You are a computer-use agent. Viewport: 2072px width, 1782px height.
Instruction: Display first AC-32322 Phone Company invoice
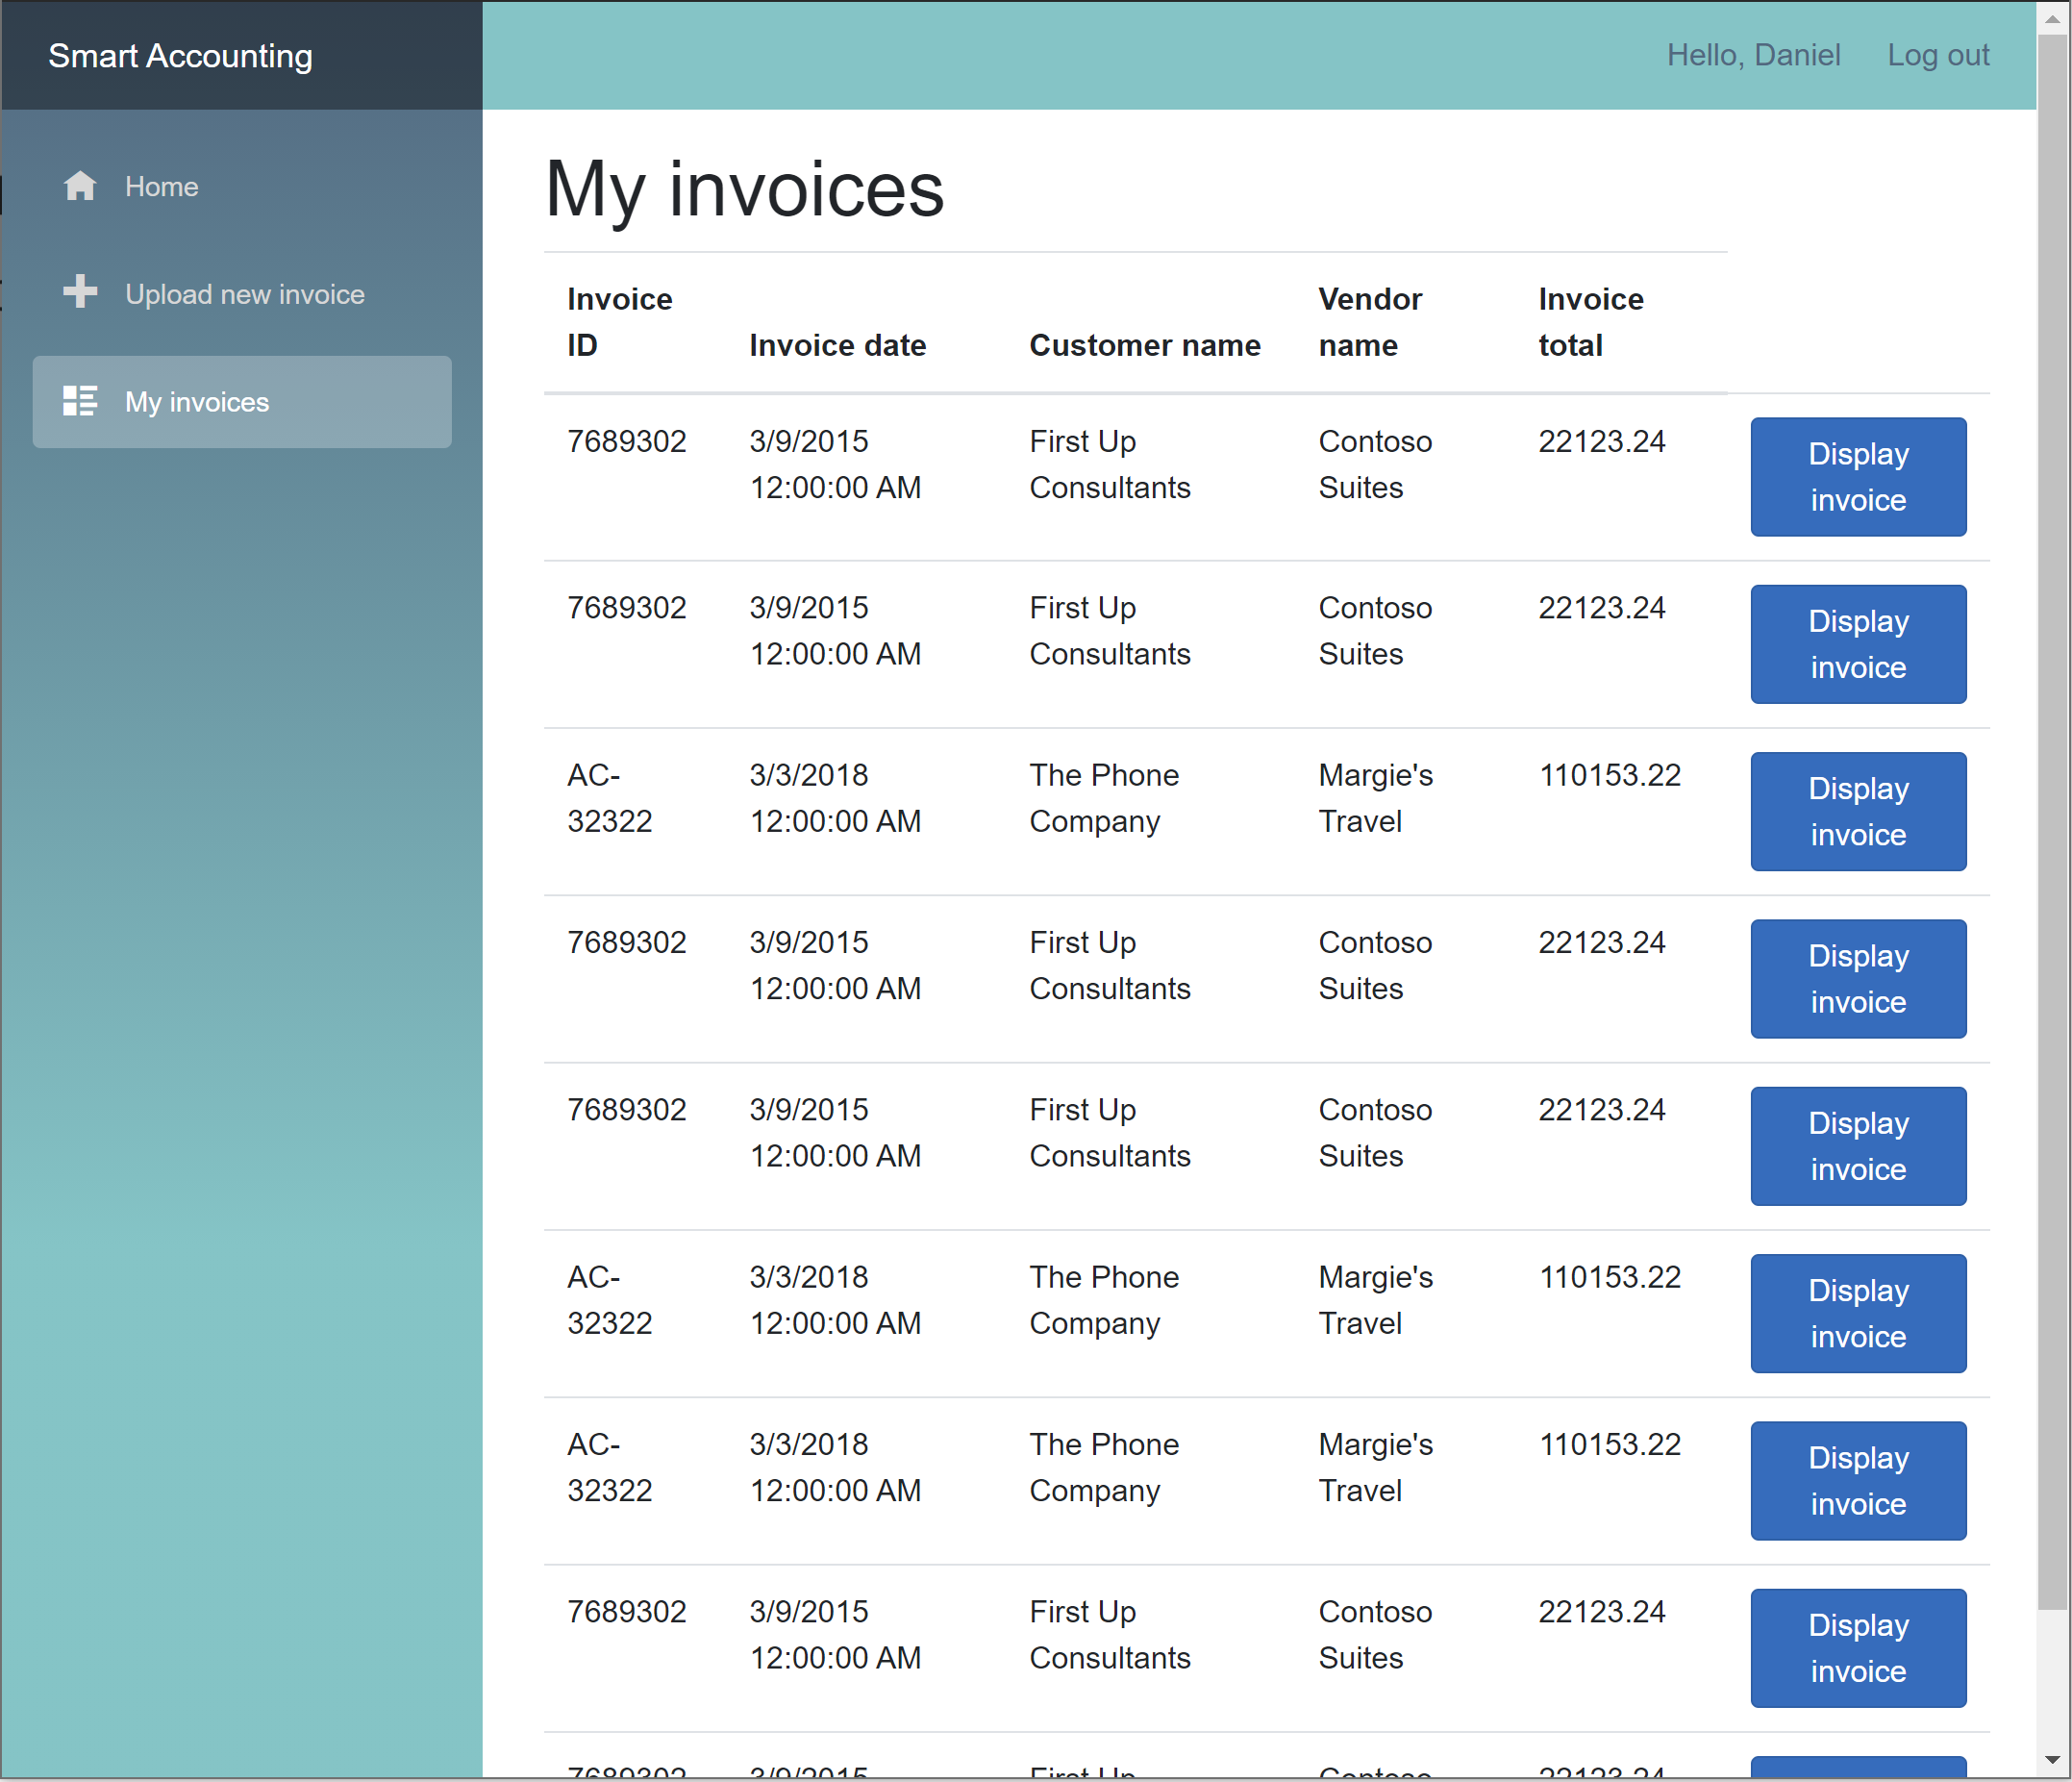pos(1857,811)
